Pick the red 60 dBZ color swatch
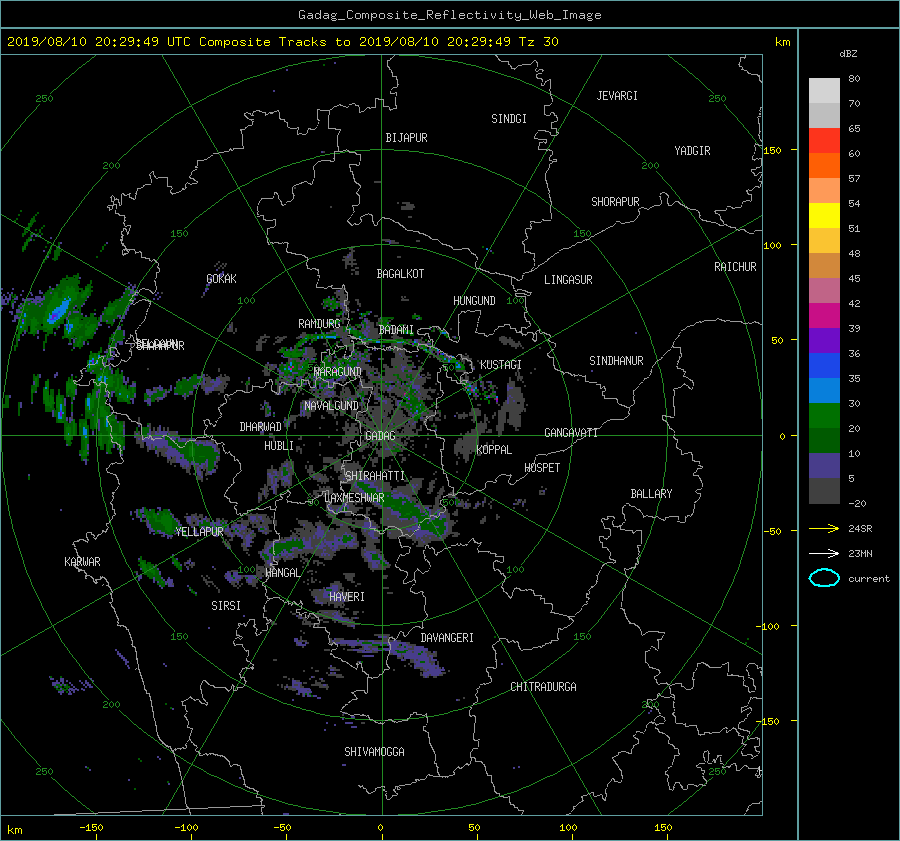Screen dimensions: 900x841 824,141
